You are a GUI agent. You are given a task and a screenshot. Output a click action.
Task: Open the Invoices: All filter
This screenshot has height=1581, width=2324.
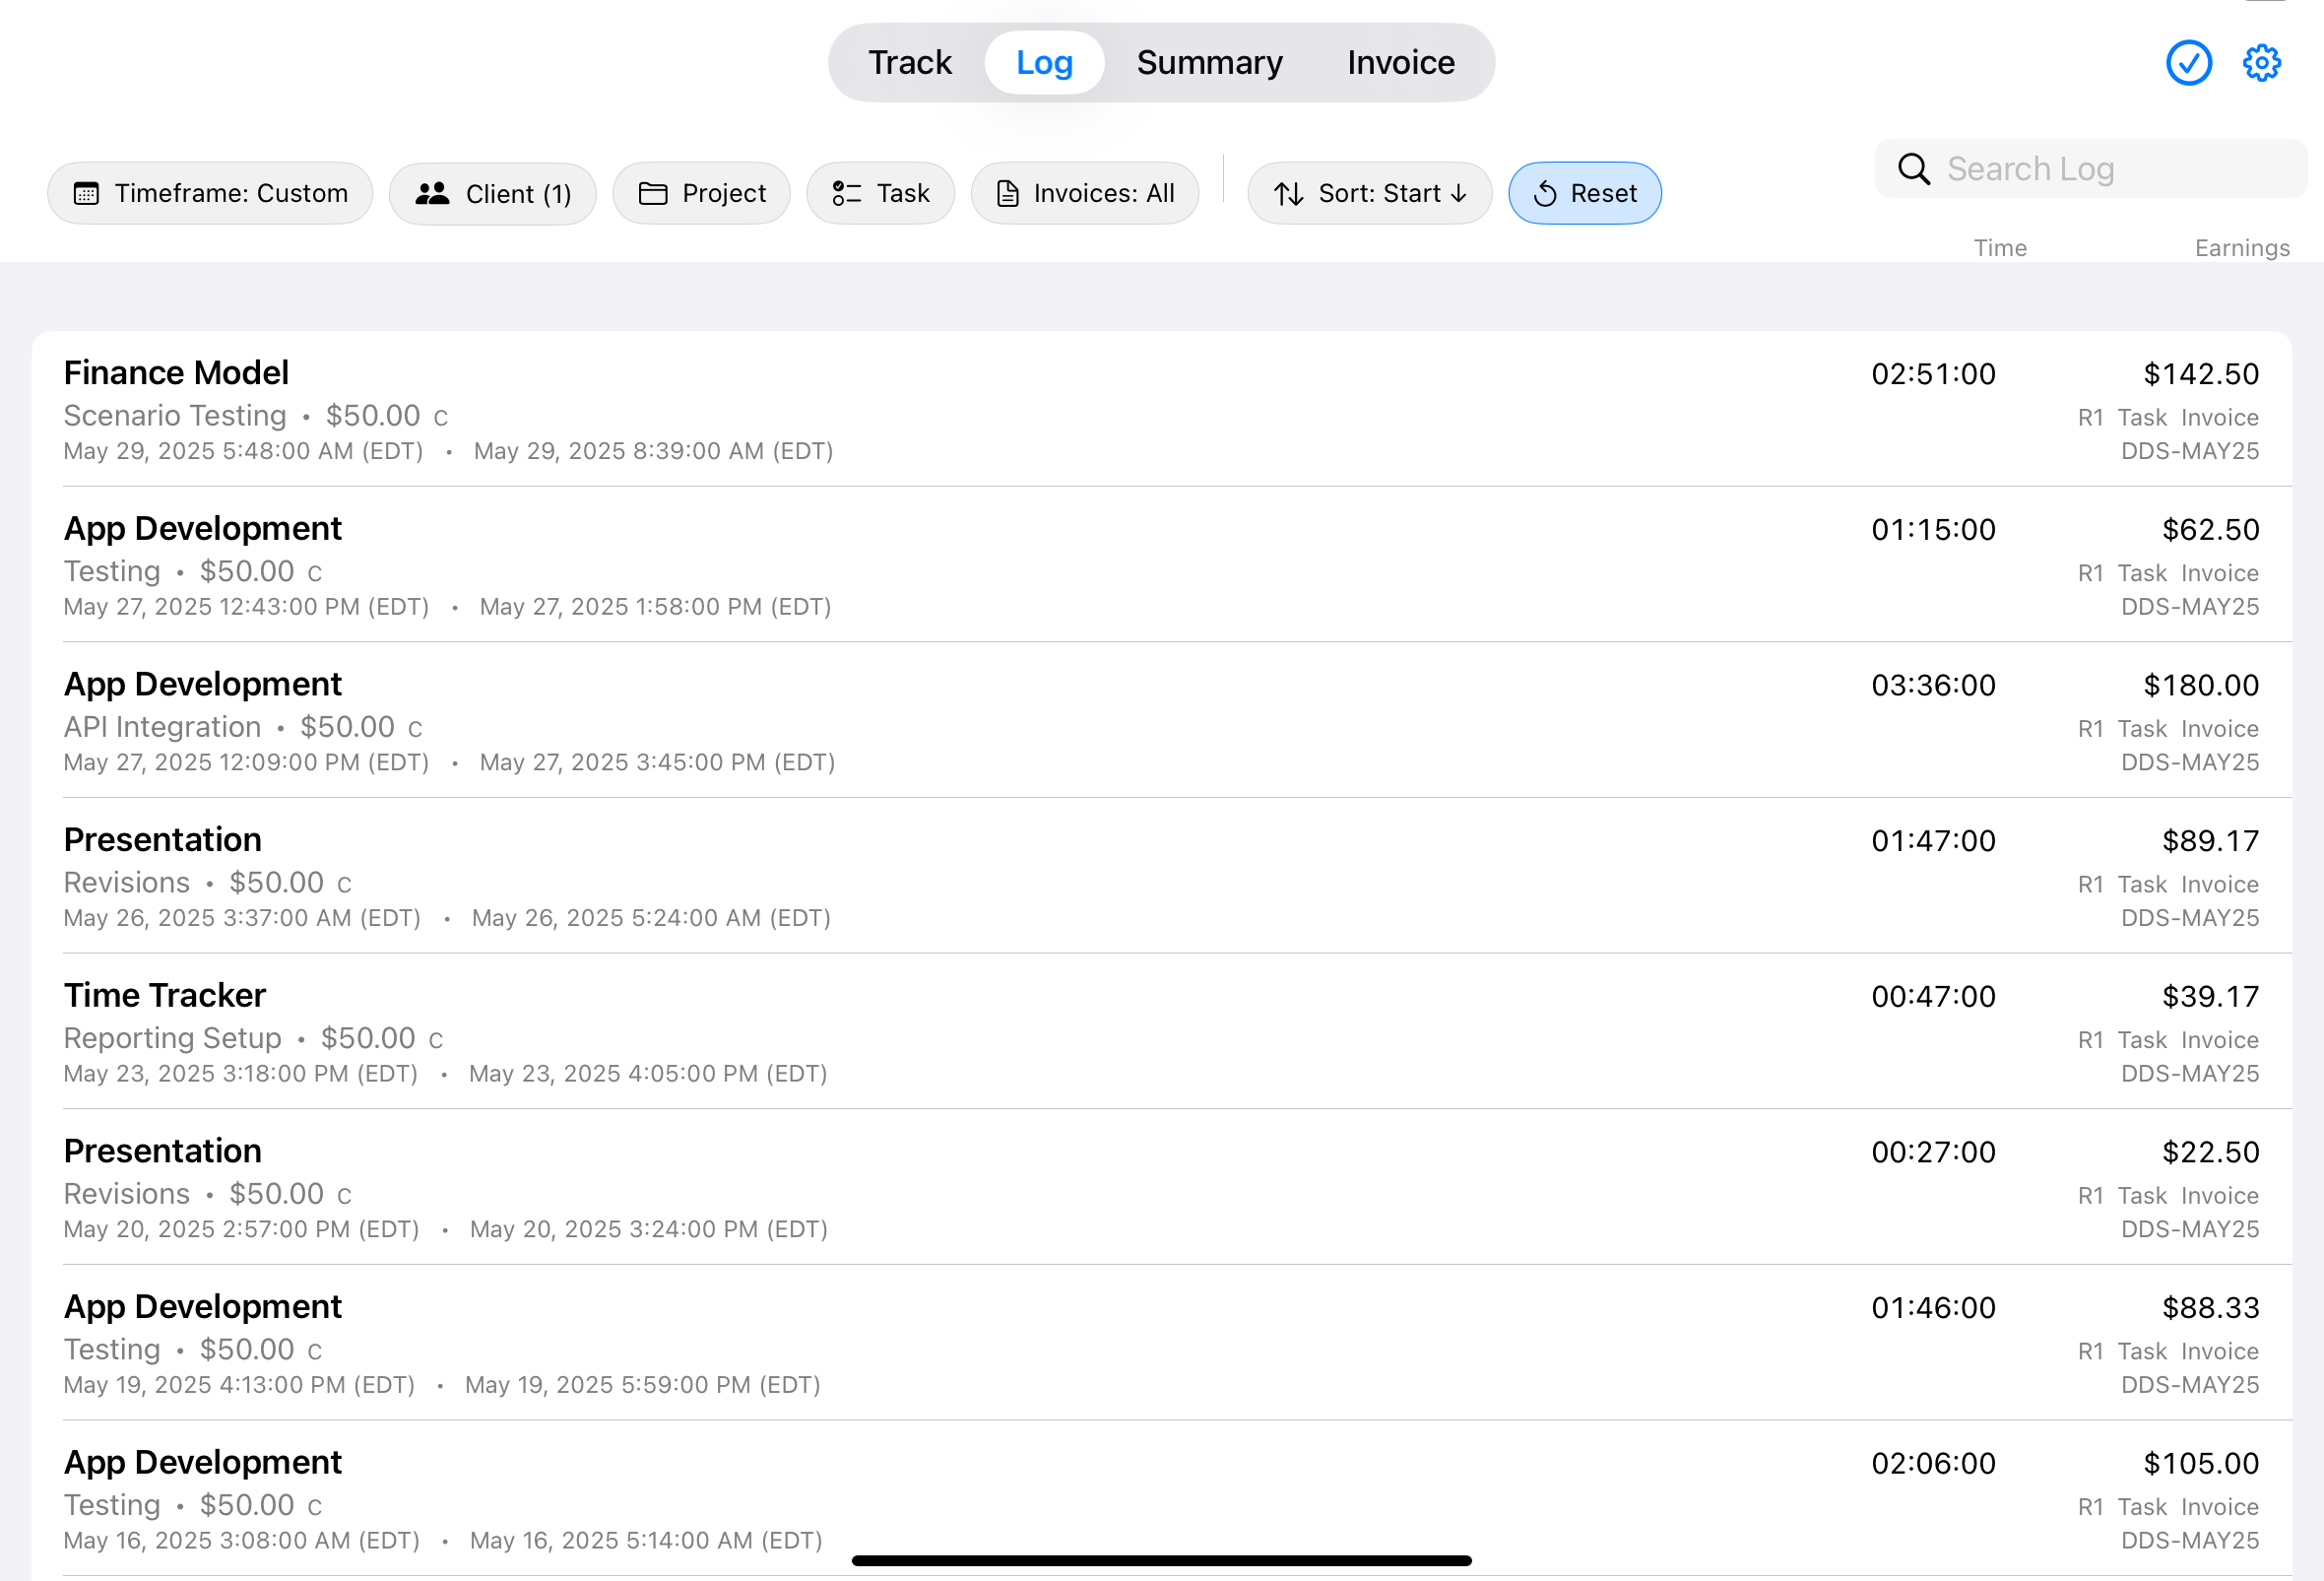pyautogui.click(x=1086, y=193)
